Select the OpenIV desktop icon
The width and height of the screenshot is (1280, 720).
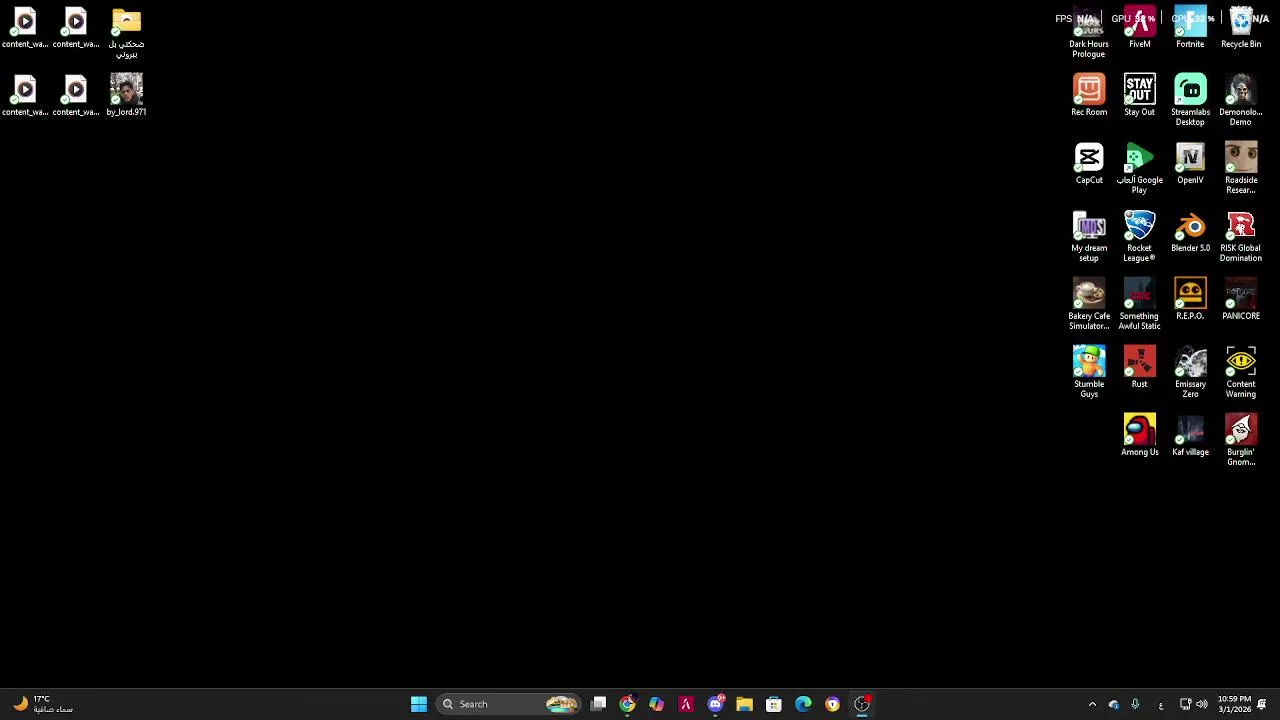(1190, 164)
